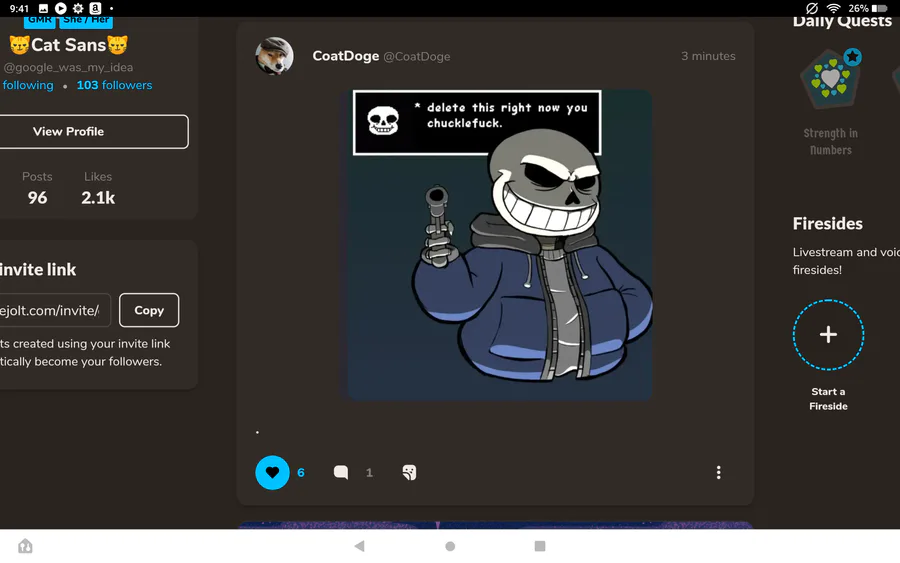Place a sticker on CoatDoge's post
The height and width of the screenshot is (563, 900).
(409, 472)
